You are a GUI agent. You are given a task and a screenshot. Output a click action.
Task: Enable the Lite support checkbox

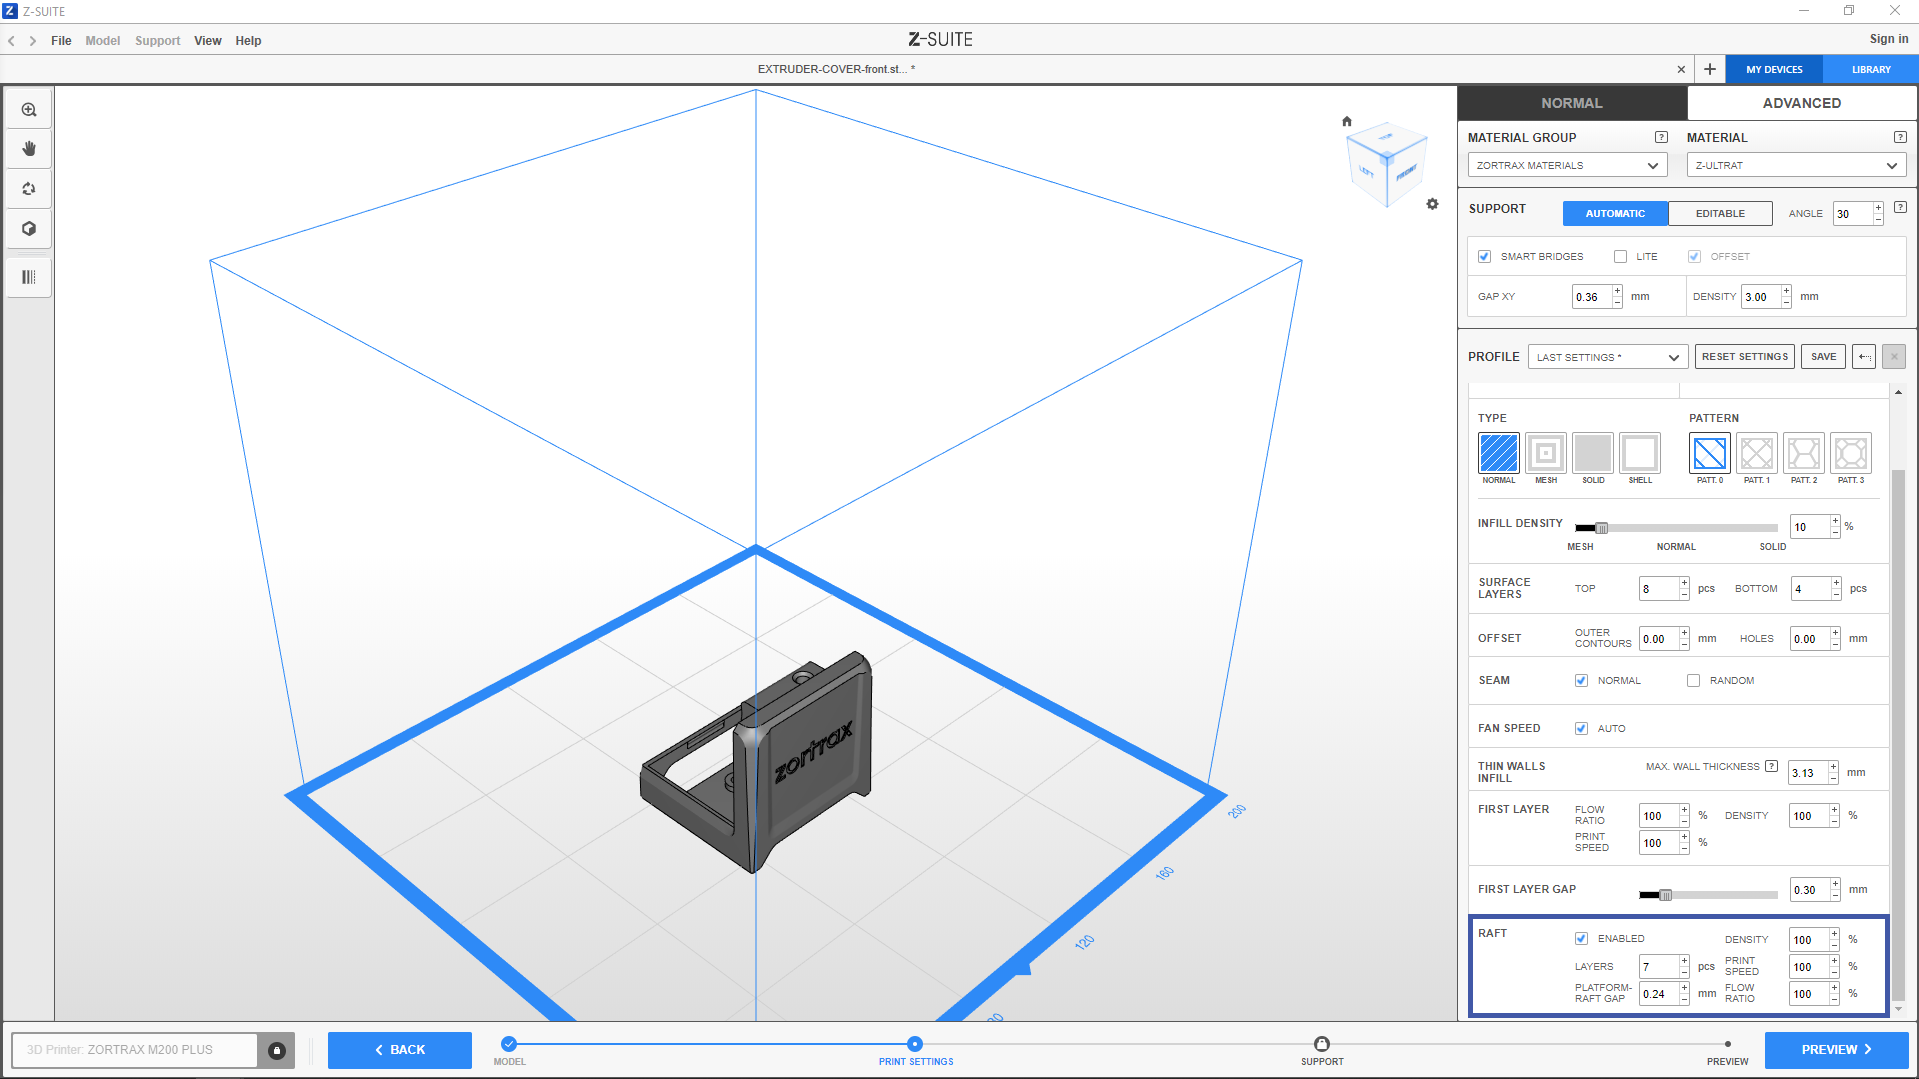tap(1620, 257)
